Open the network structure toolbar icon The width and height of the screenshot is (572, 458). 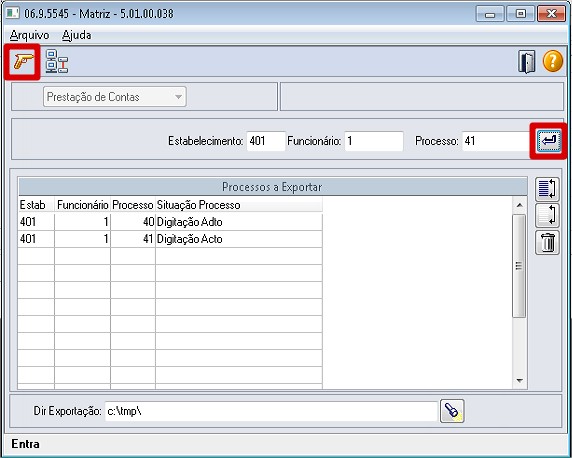(57, 61)
